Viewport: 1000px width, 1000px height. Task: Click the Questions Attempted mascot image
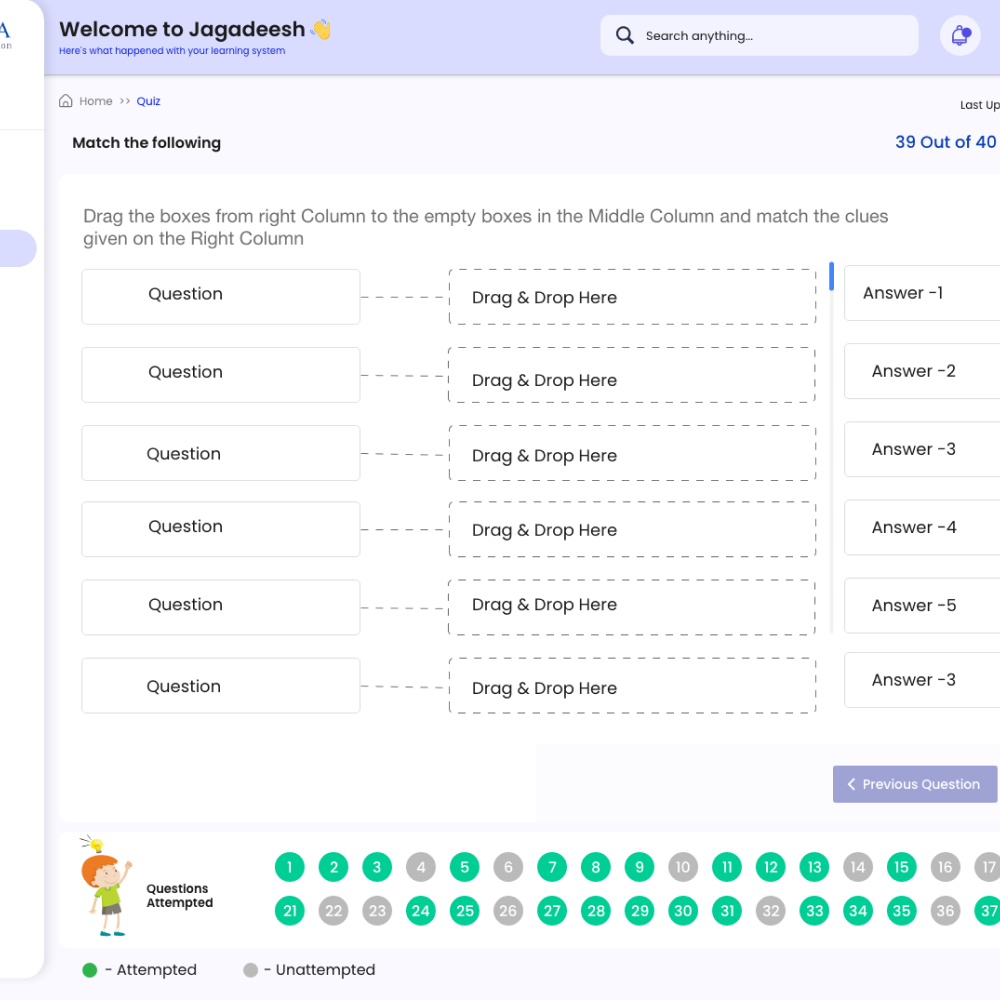pyautogui.click(x=106, y=886)
